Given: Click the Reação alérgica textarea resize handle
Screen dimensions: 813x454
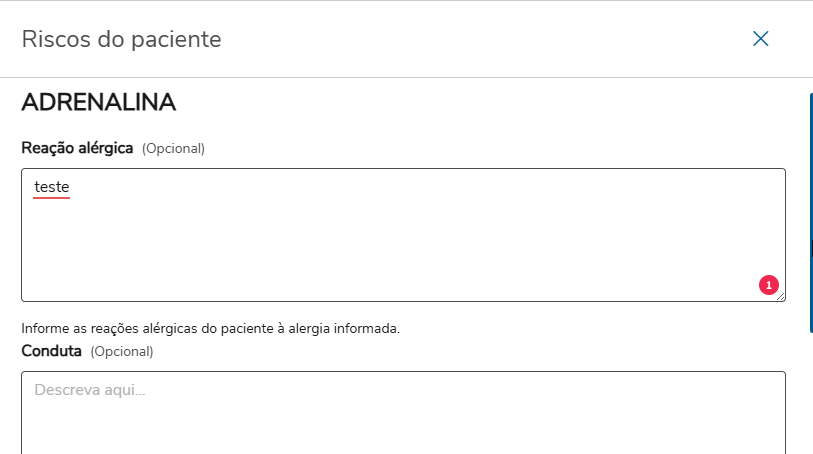Looking at the screenshot, I should (x=781, y=296).
